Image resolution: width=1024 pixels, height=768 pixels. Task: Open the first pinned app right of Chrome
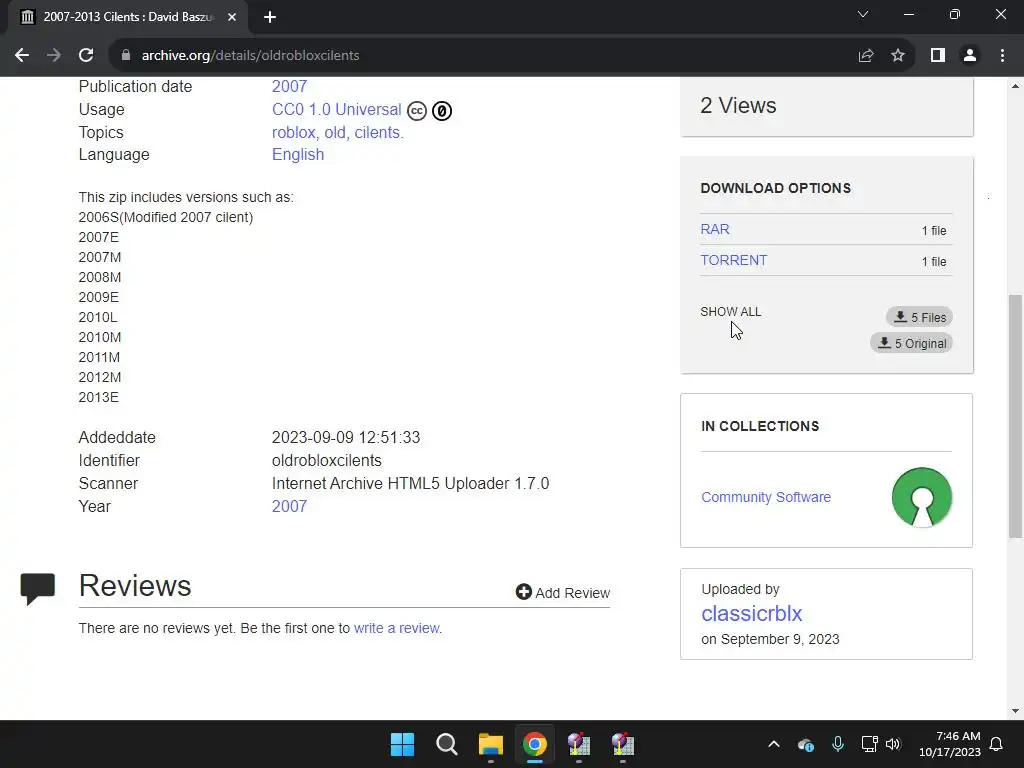click(x=579, y=744)
